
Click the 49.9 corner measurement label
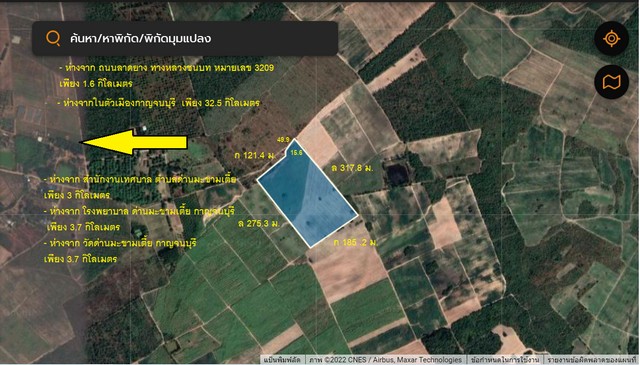point(283,140)
